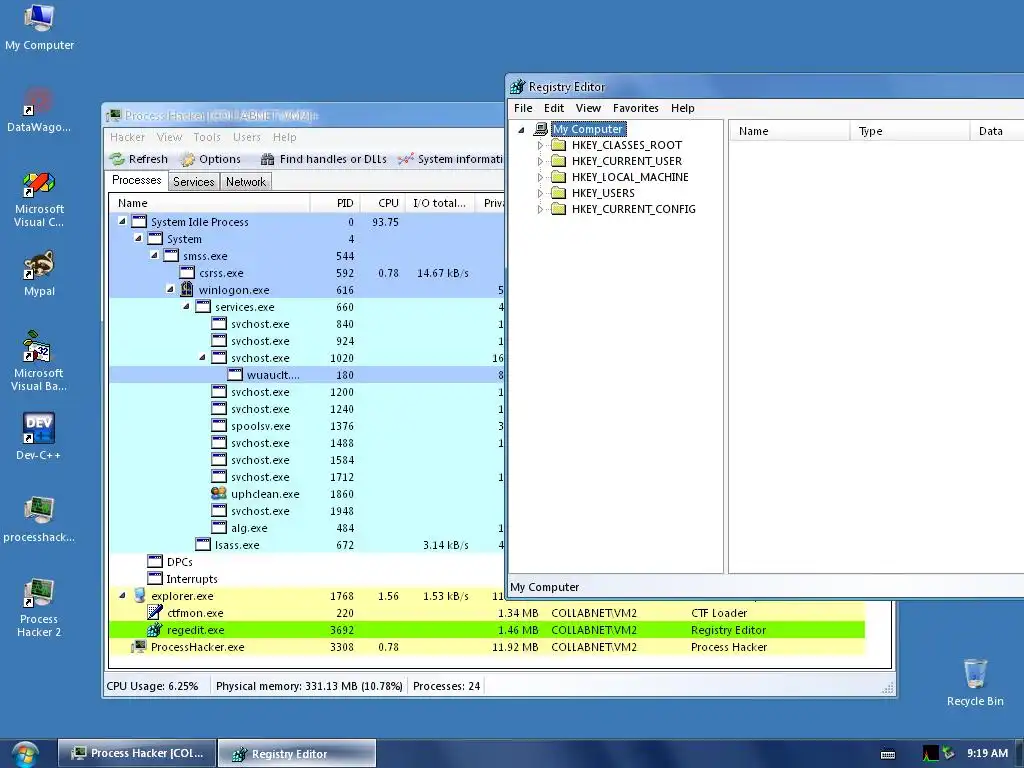Click the regedit.exe process icon
The width and height of the screenshot is (1024, 768).
(x=155, y=630)
